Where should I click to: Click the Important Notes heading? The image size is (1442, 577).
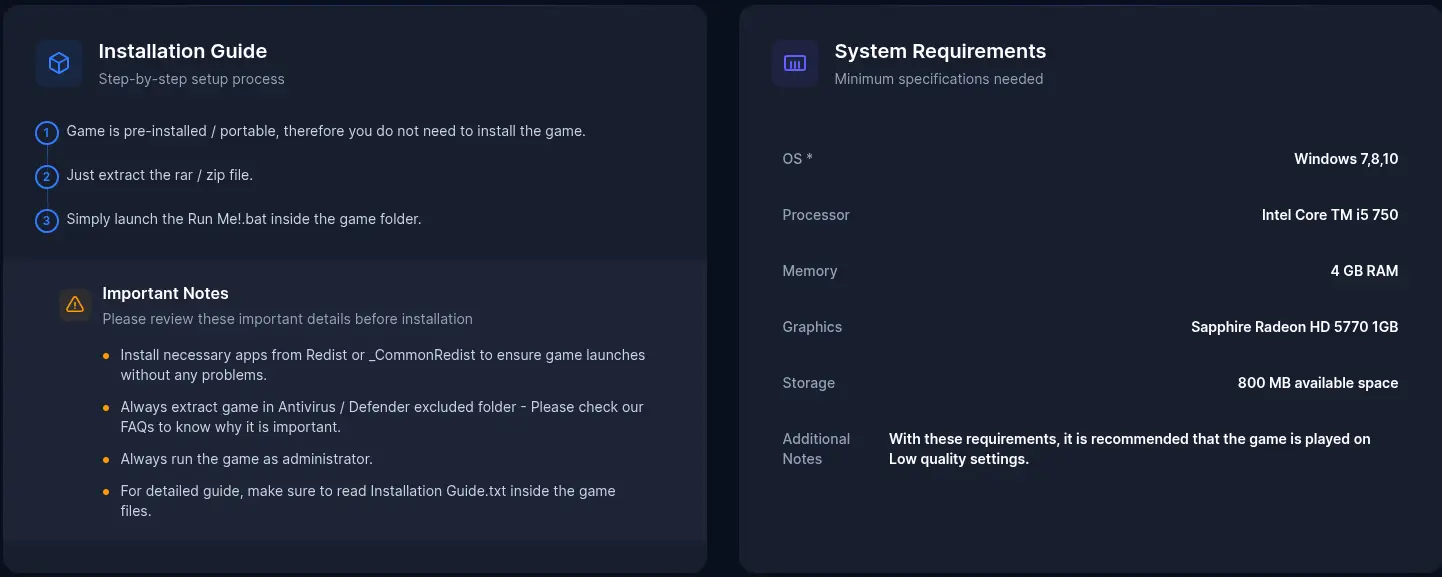[166, 293]
